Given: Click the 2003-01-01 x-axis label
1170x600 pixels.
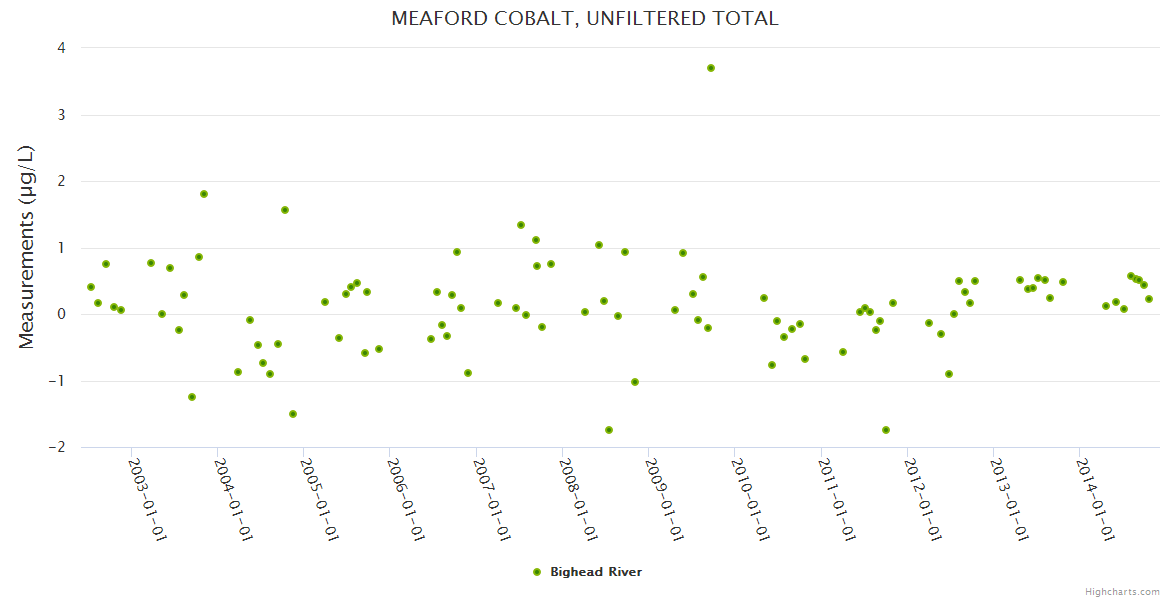Looking at the screenshot, I should point(147,499).
